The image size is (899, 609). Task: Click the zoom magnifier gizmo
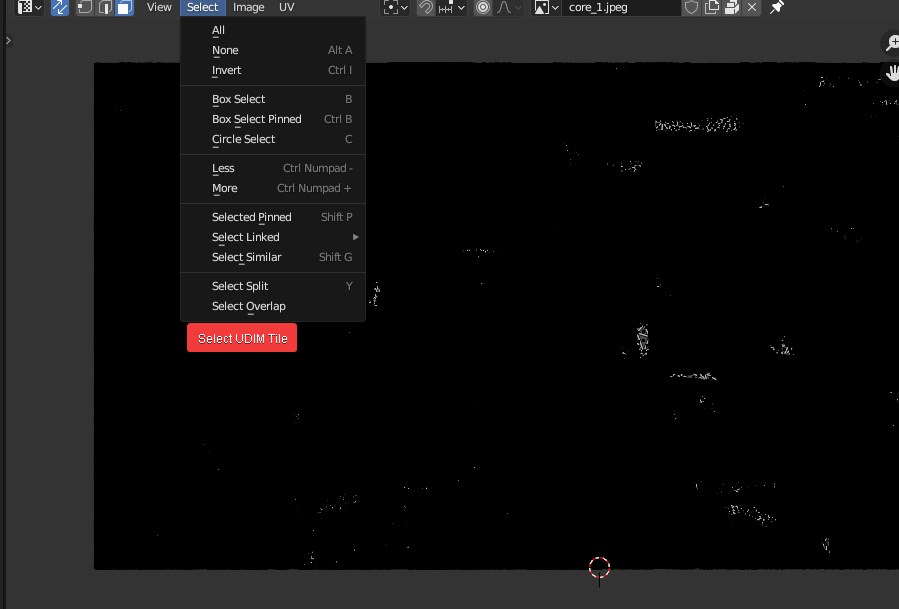point(892,43)
